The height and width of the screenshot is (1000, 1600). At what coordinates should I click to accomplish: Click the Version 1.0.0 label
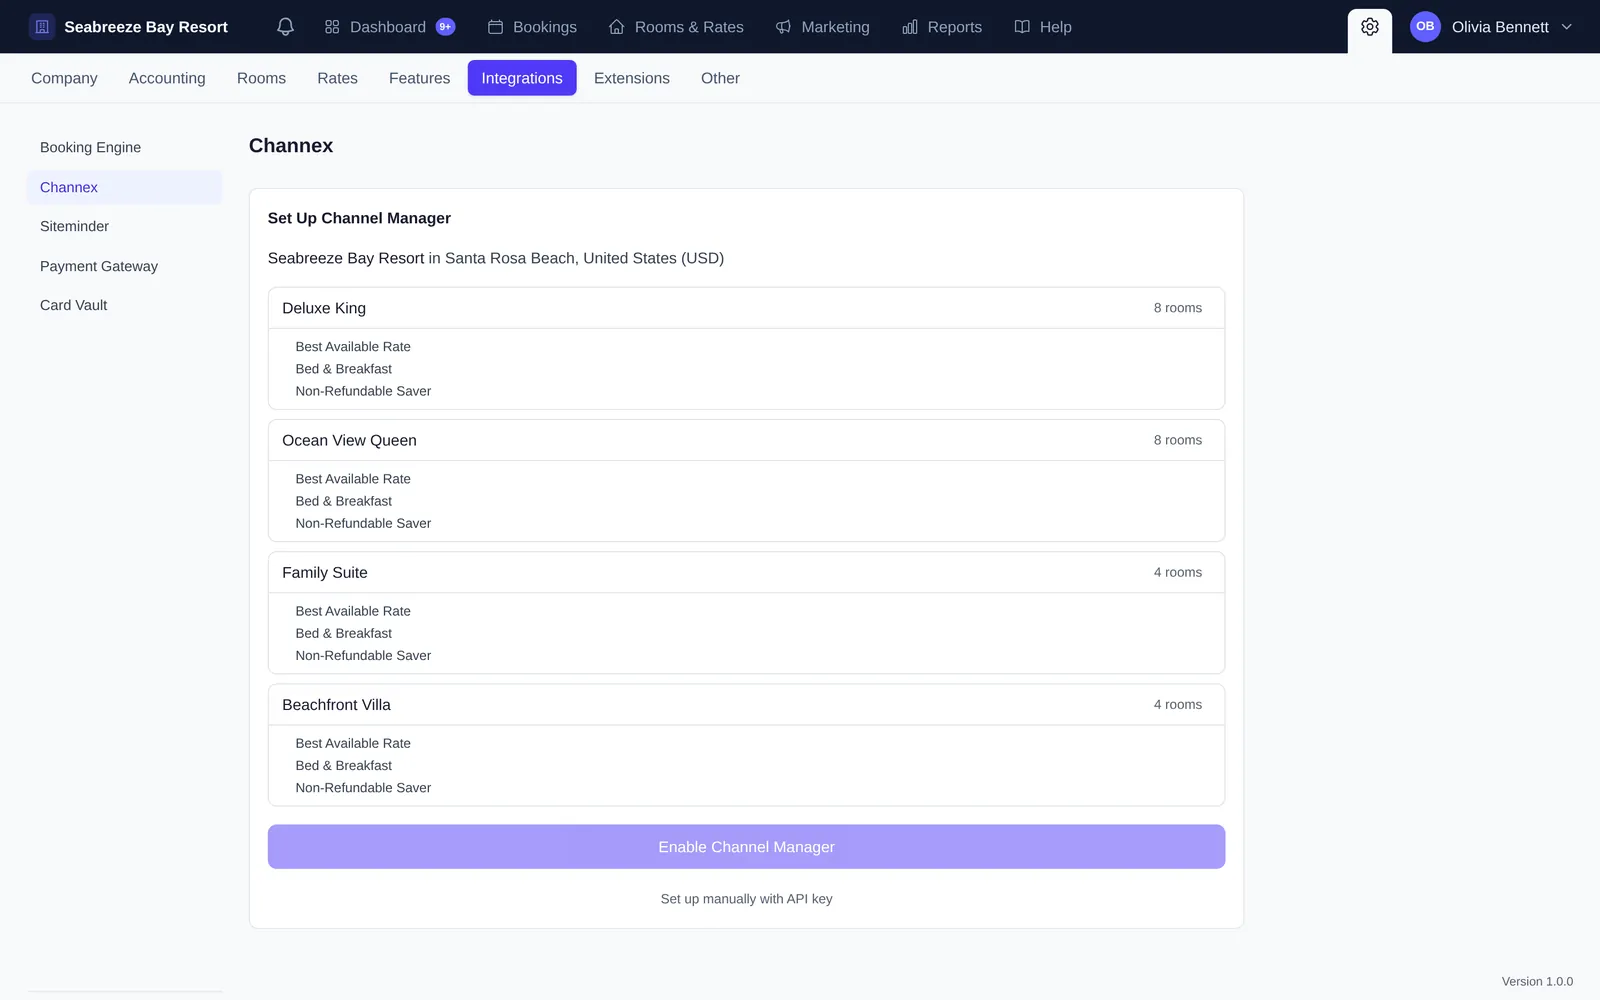1537,982
